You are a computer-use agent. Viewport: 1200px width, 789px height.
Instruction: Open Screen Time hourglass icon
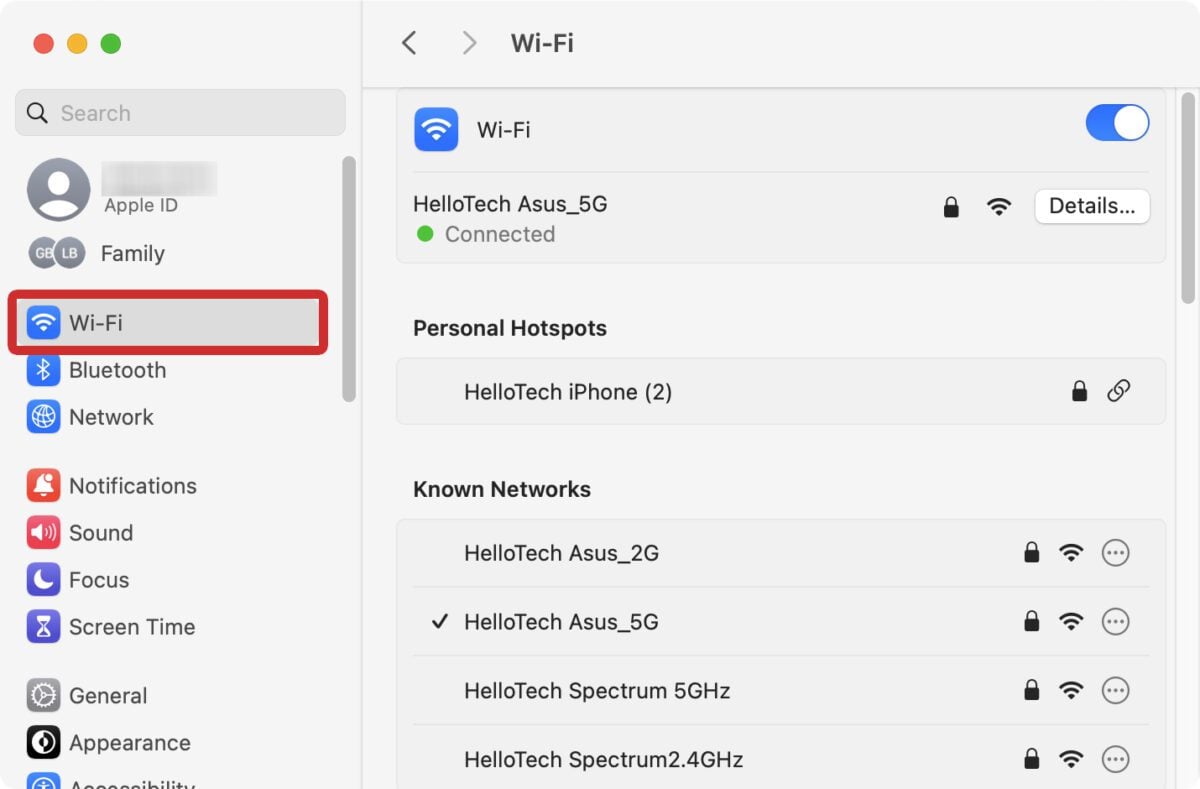click(x=43, y=627)
